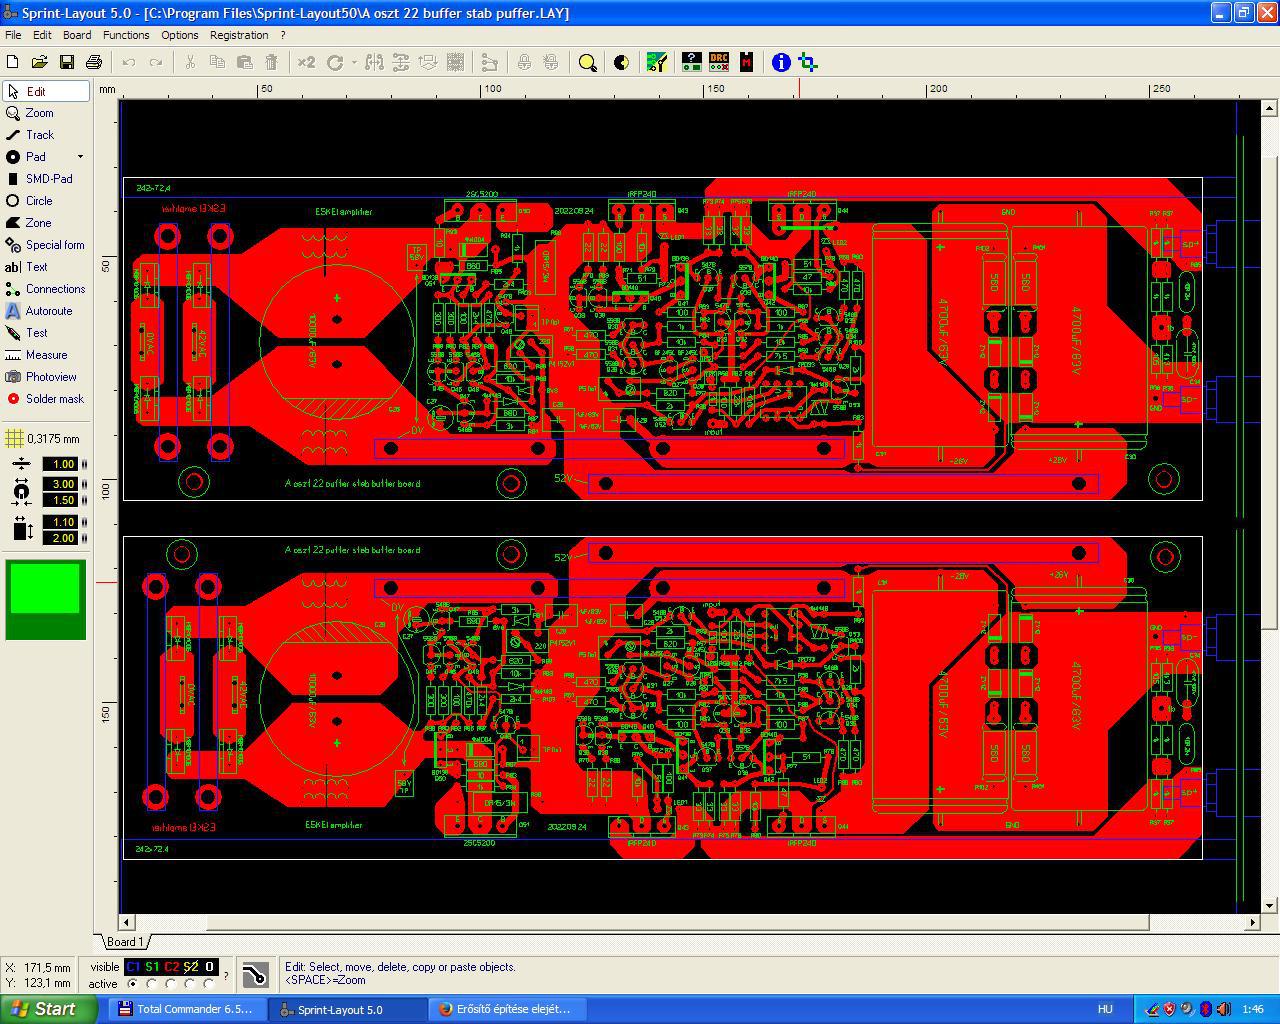Click the track width 1.00 field
This screenshot has width=1280, height=1024.
coord(60,464)
